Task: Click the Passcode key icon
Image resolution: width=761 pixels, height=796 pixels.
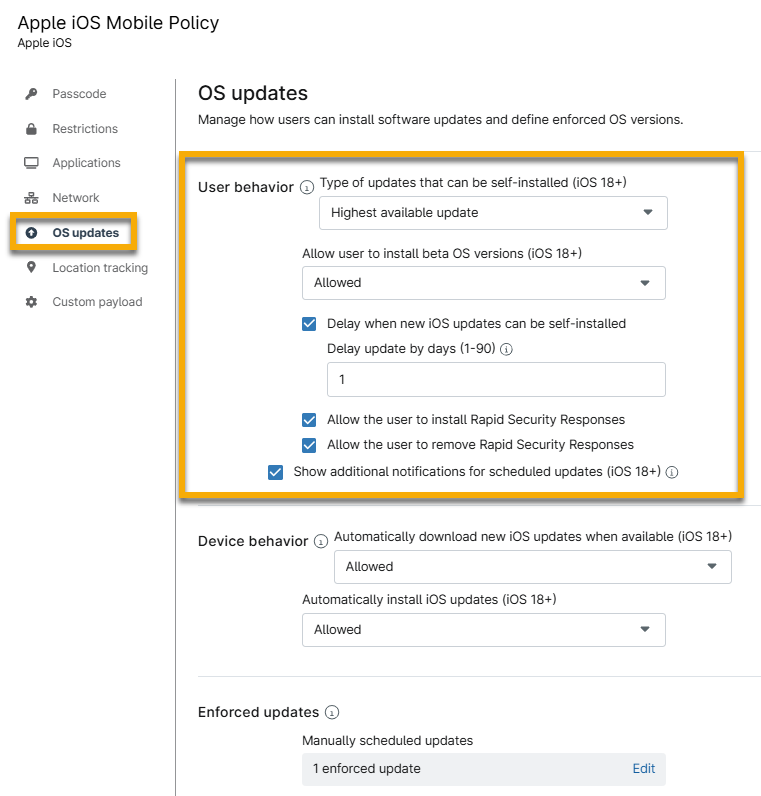Action: pos(32,94)
